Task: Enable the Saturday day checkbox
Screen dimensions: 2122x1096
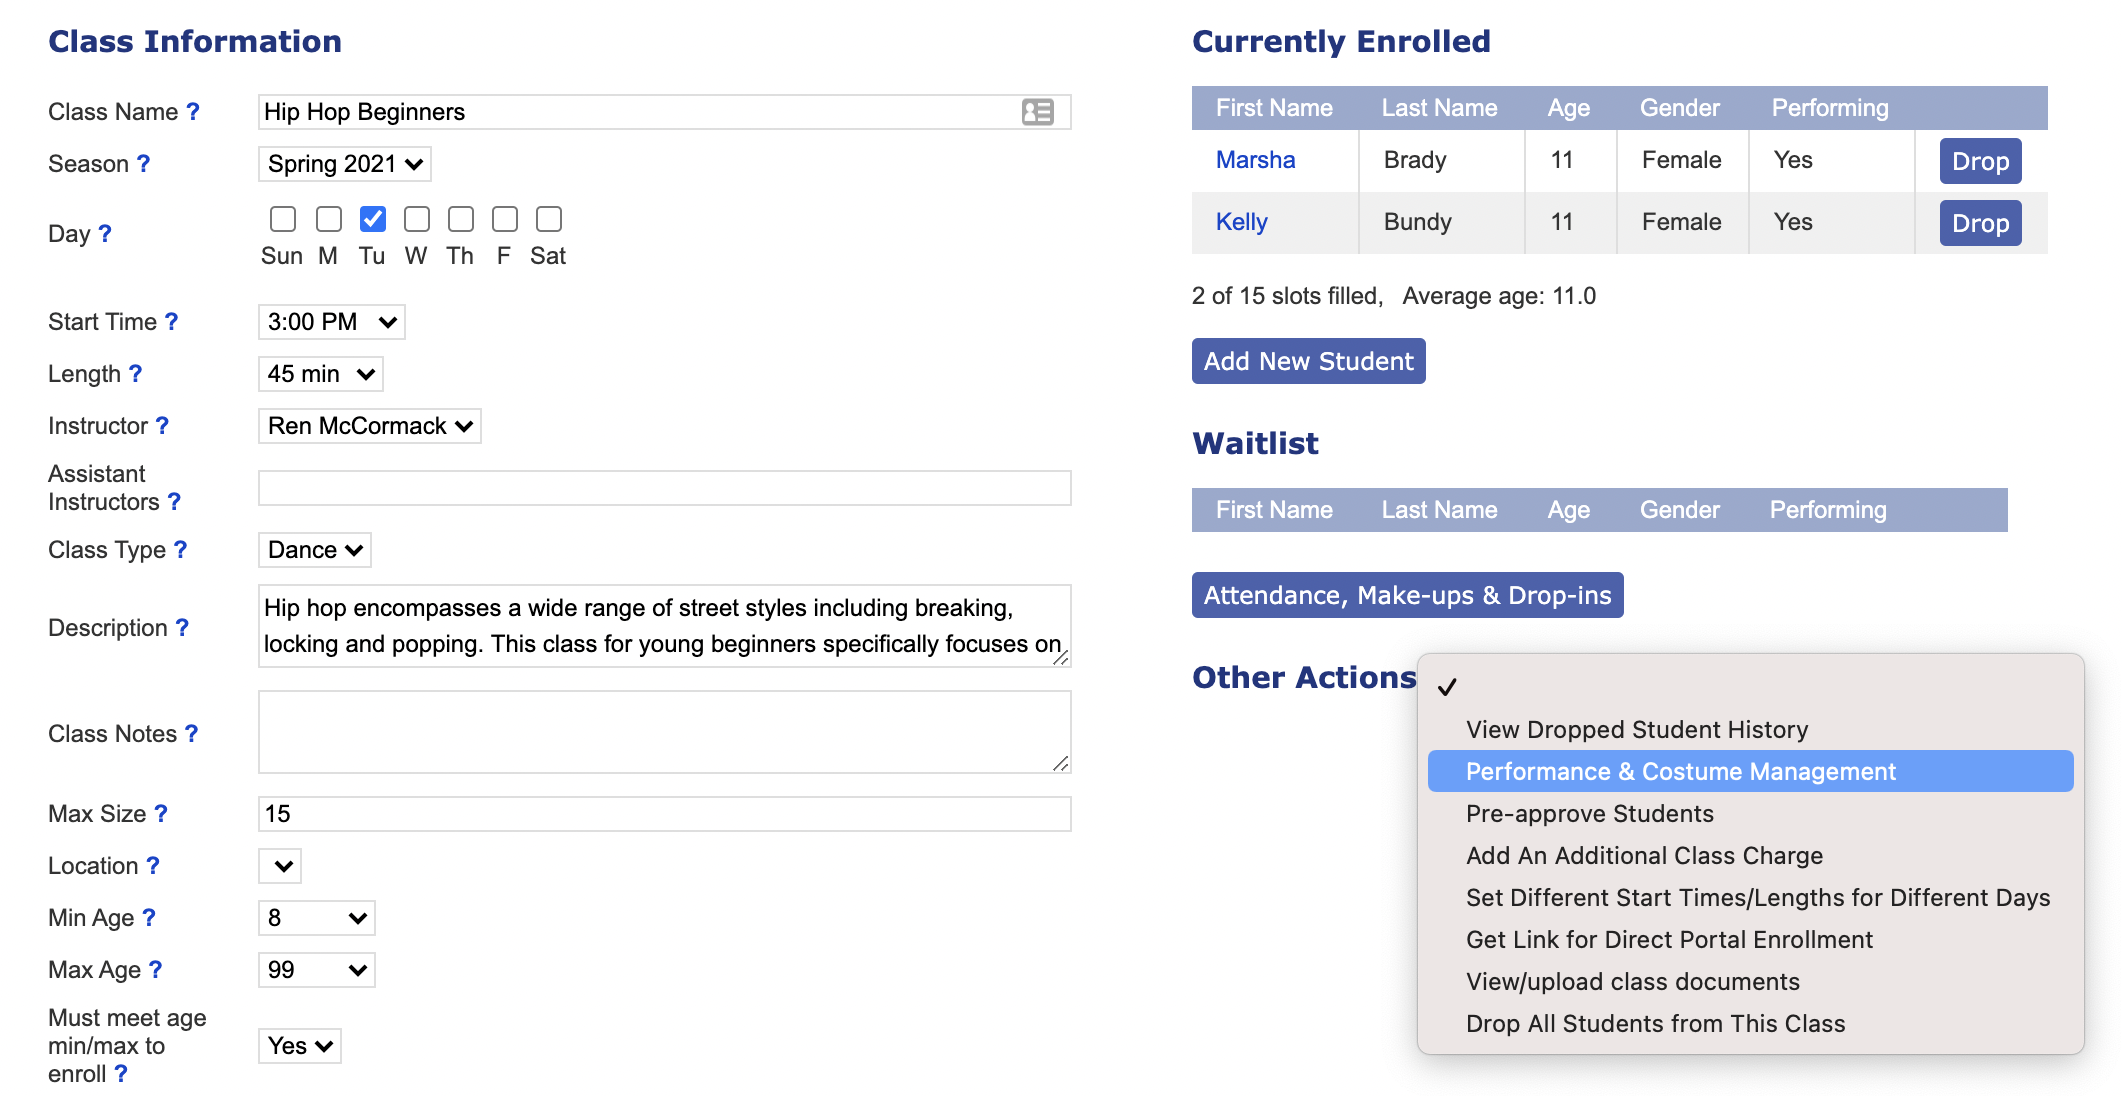Action: (x=549, y=219)
